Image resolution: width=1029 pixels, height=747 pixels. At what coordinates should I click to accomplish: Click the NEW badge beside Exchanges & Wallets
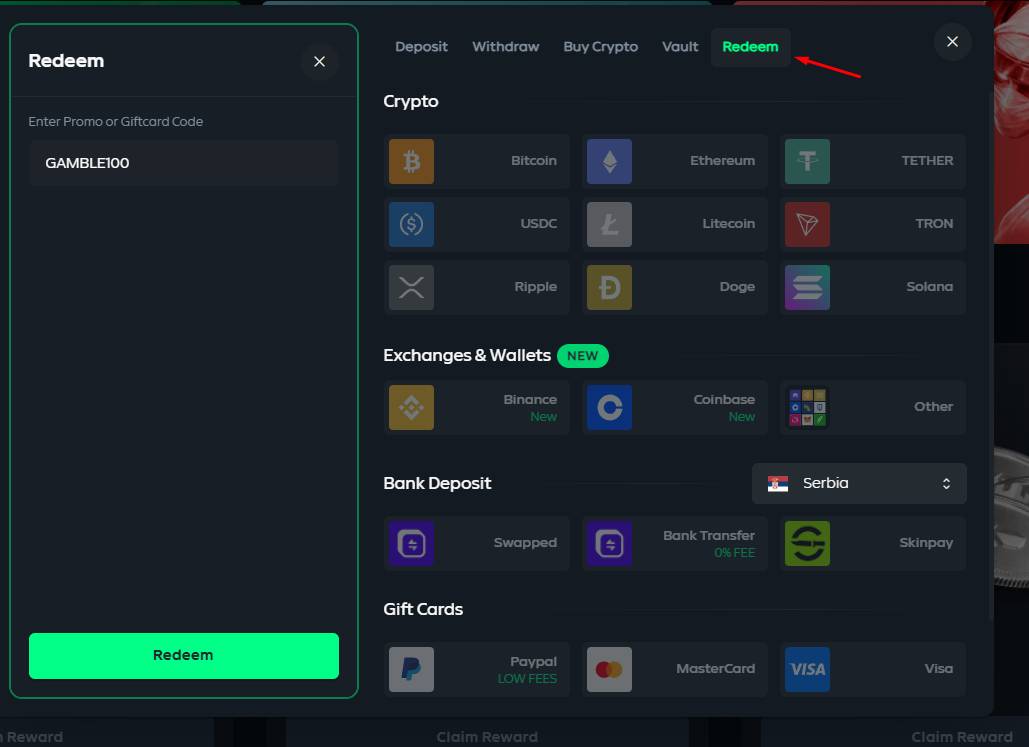tap(583, 356)
